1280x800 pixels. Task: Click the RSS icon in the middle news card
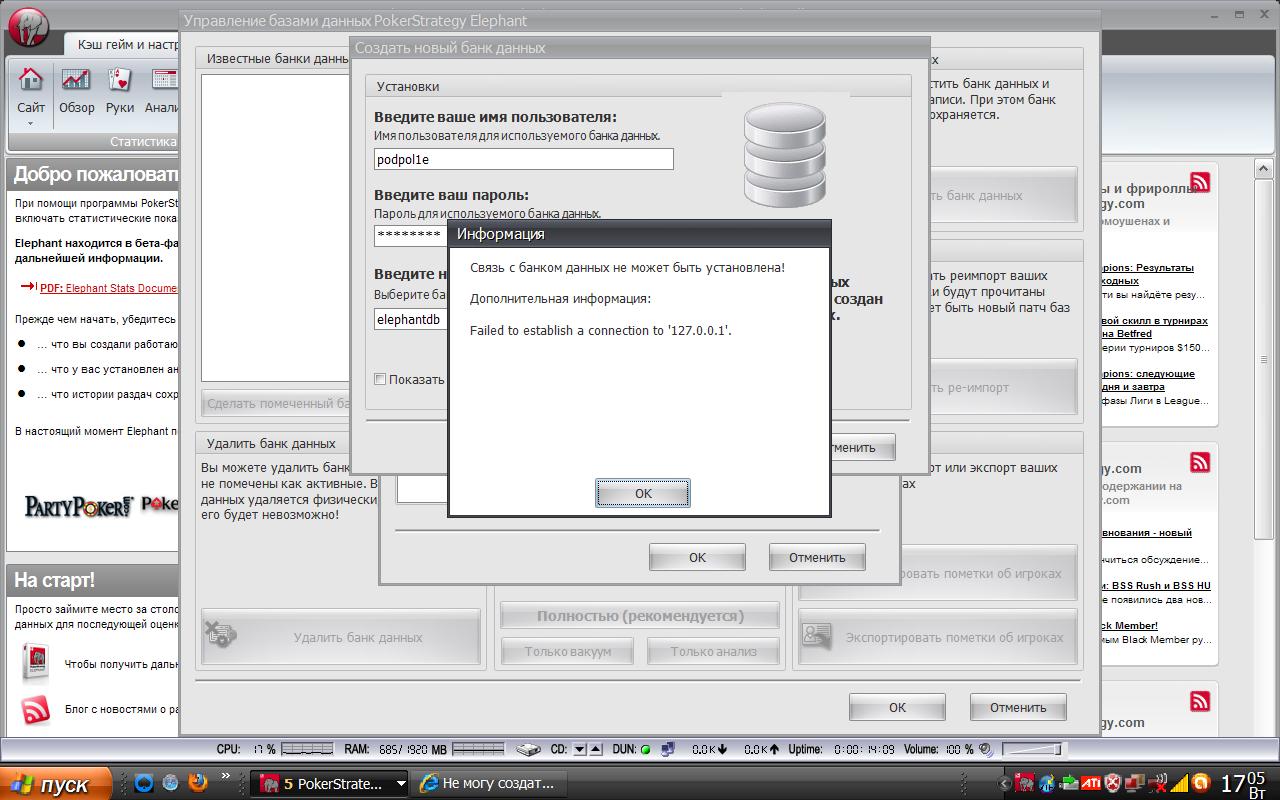tap(1200, 462)
